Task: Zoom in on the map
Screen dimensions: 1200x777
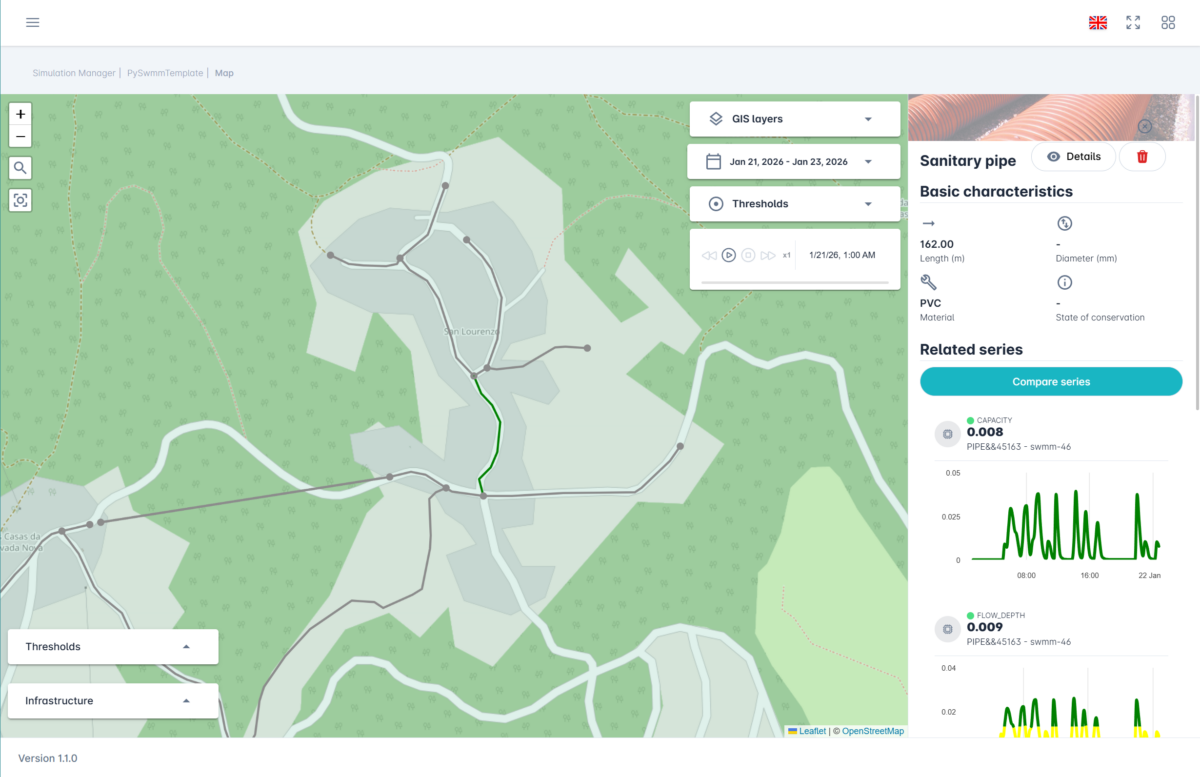Action: (x=21, y=114)
